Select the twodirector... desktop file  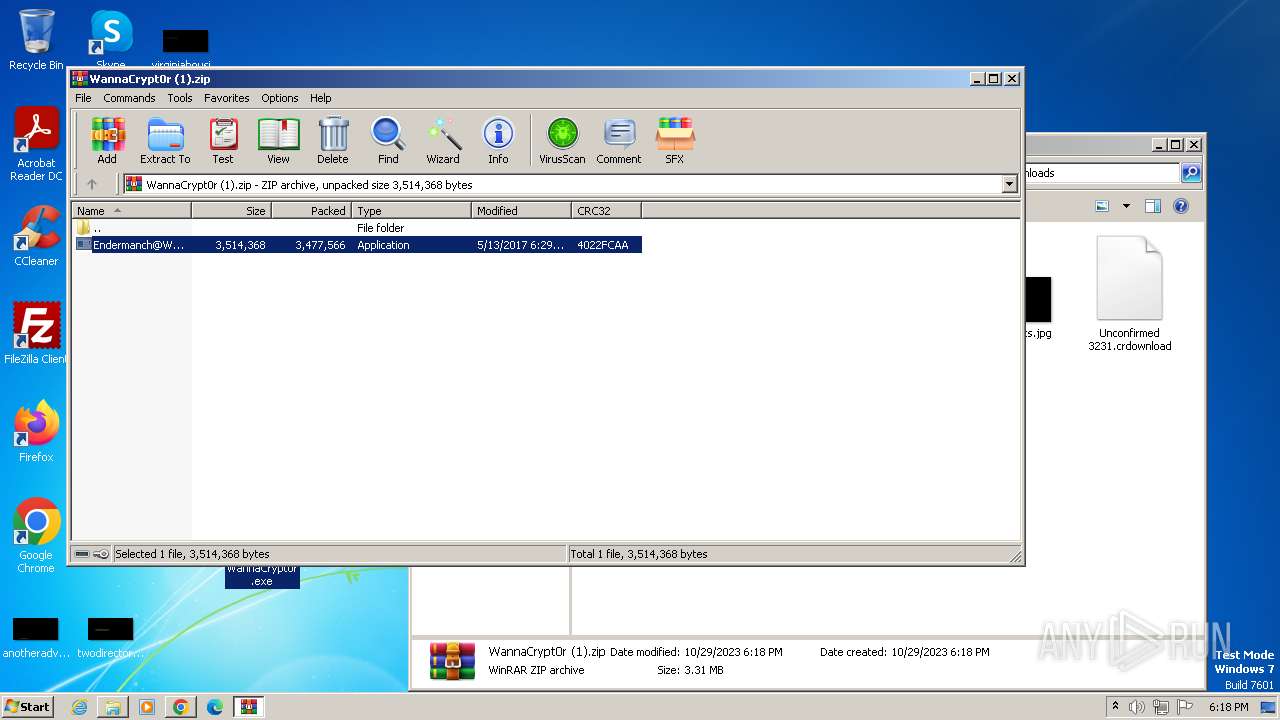(x=110, y=638)
